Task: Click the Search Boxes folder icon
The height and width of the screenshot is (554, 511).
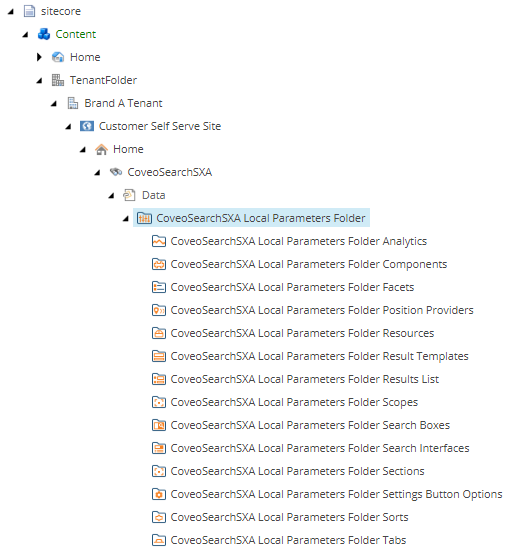Action: point(159,425)
